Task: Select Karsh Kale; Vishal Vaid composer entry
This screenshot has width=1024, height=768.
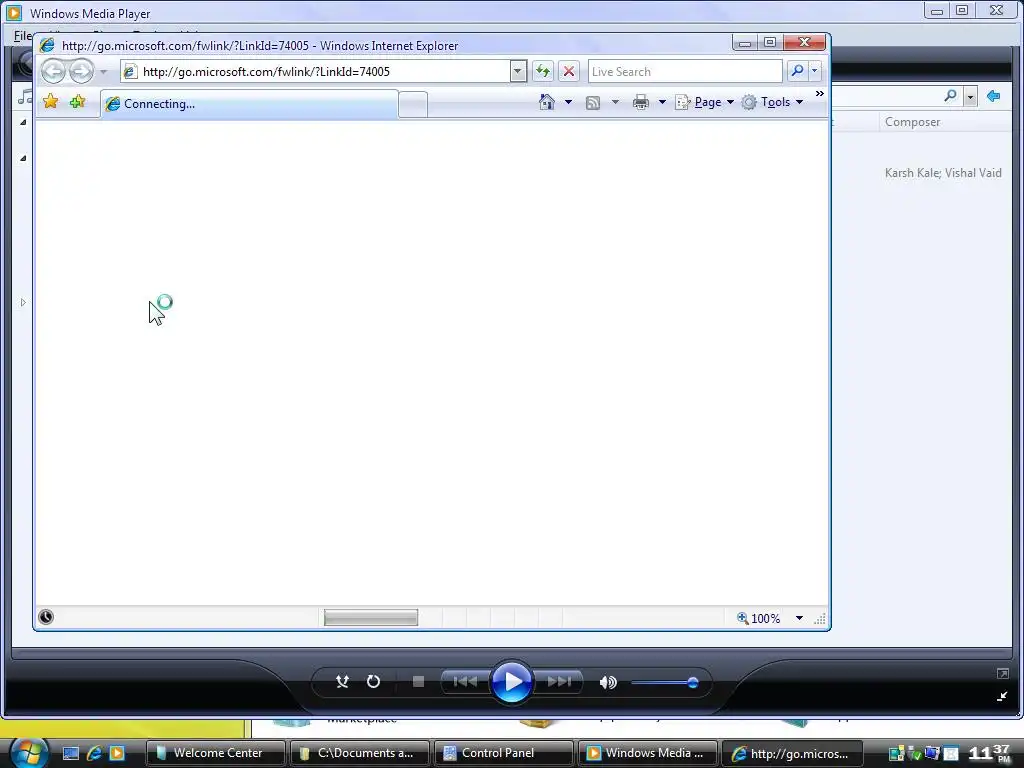Action: tap(943, 173)
